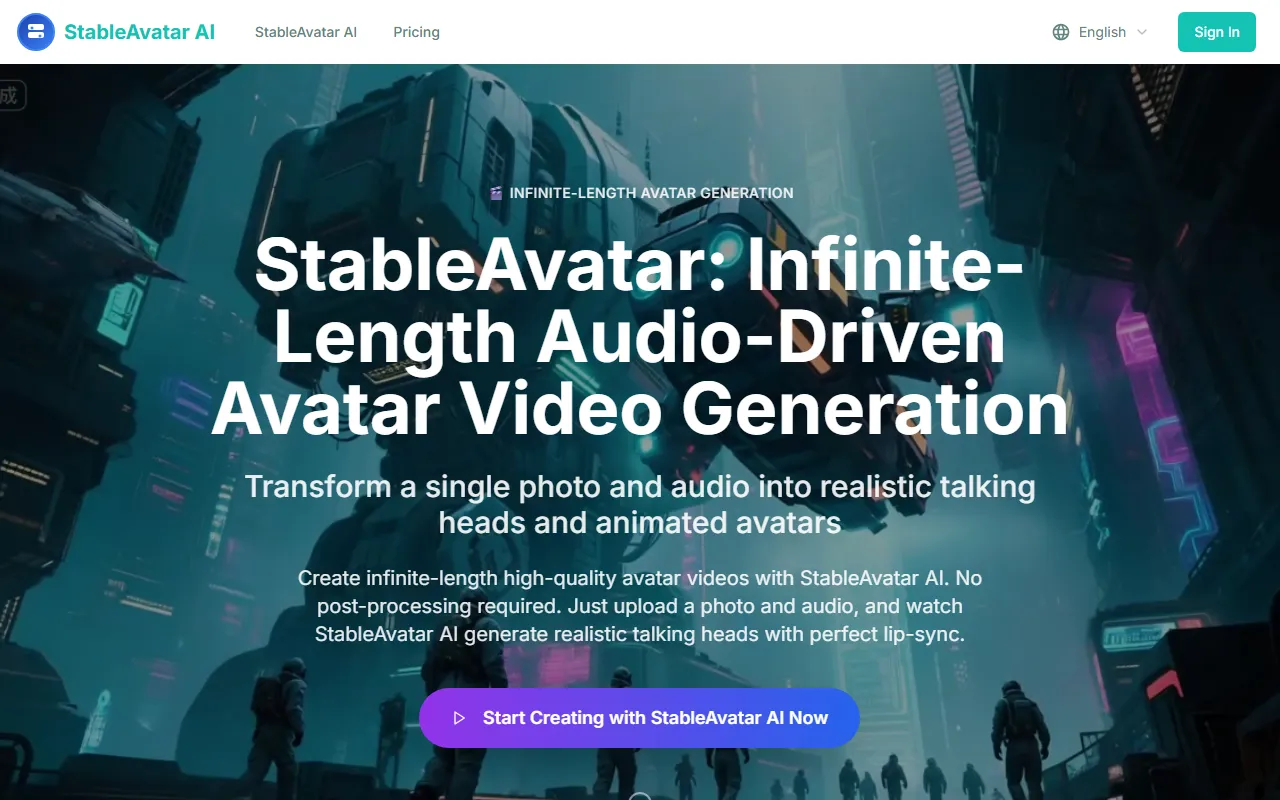Start Creating with StableAvatar AI Now

tap(639, 718)
